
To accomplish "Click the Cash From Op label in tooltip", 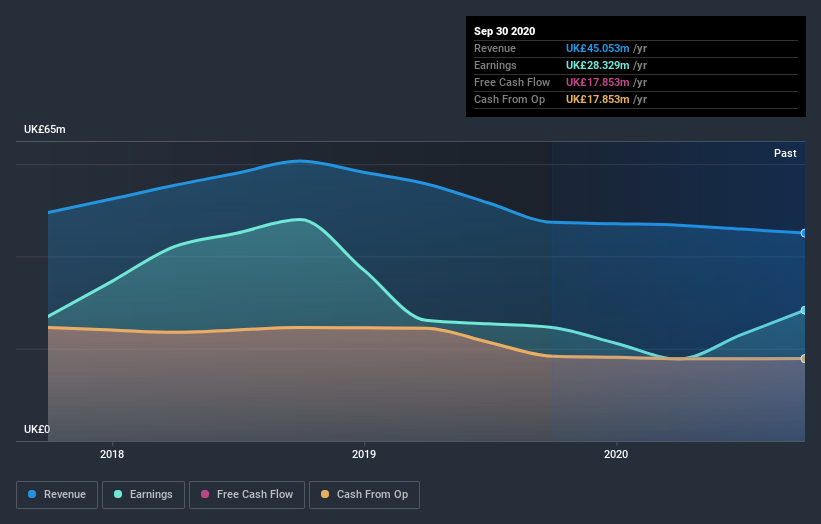I will point(509,99).
